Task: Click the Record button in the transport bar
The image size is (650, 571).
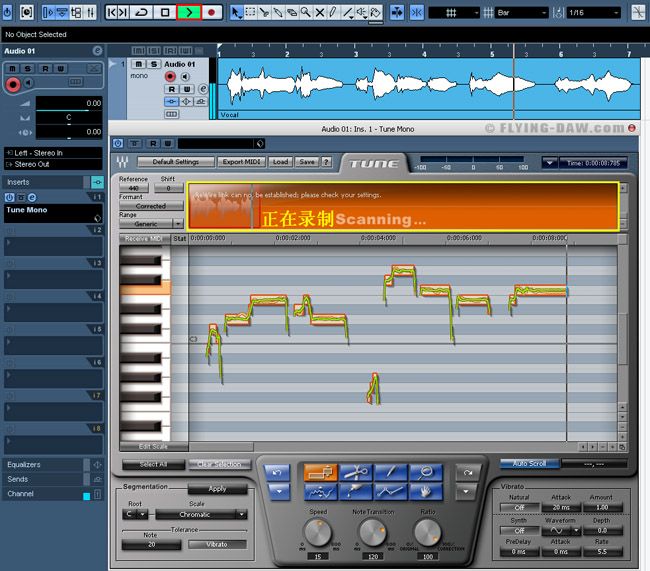Action: tap(212, 12)
